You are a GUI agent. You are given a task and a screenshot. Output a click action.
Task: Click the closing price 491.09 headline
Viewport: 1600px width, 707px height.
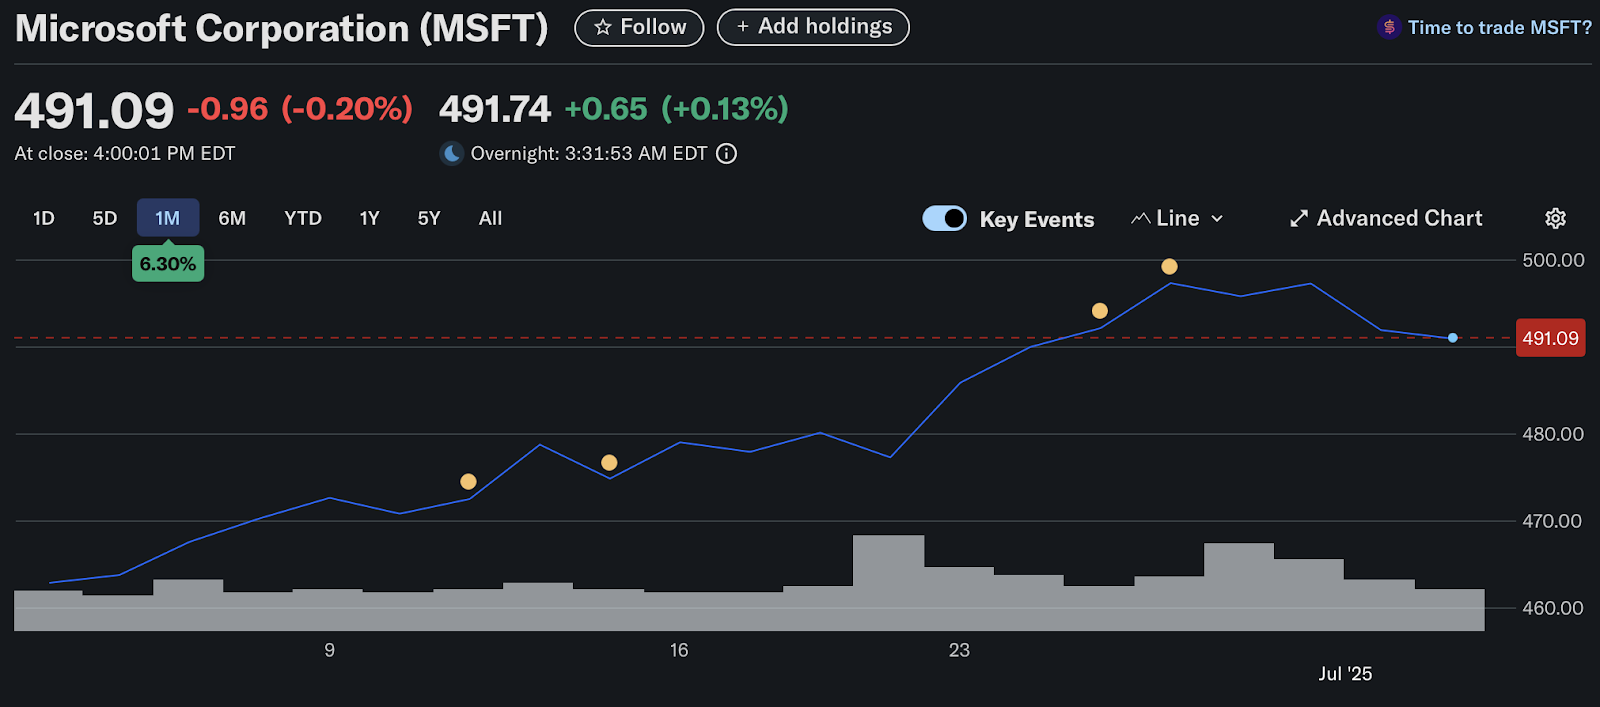point(94,110)
